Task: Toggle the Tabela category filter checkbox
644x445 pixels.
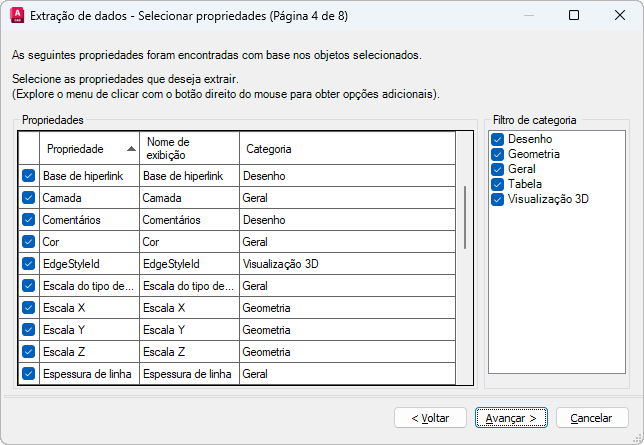Action: [497, 184]
